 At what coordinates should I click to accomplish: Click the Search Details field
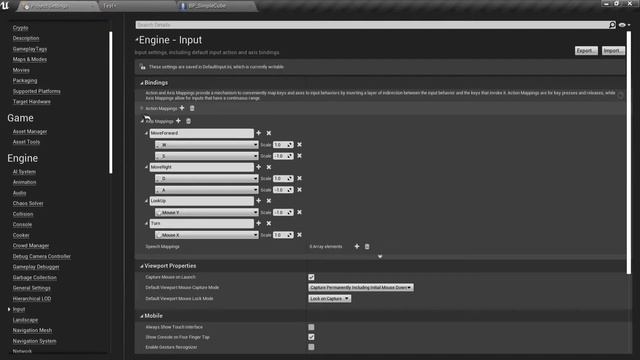pyautogui.click(x=372, y=25)
